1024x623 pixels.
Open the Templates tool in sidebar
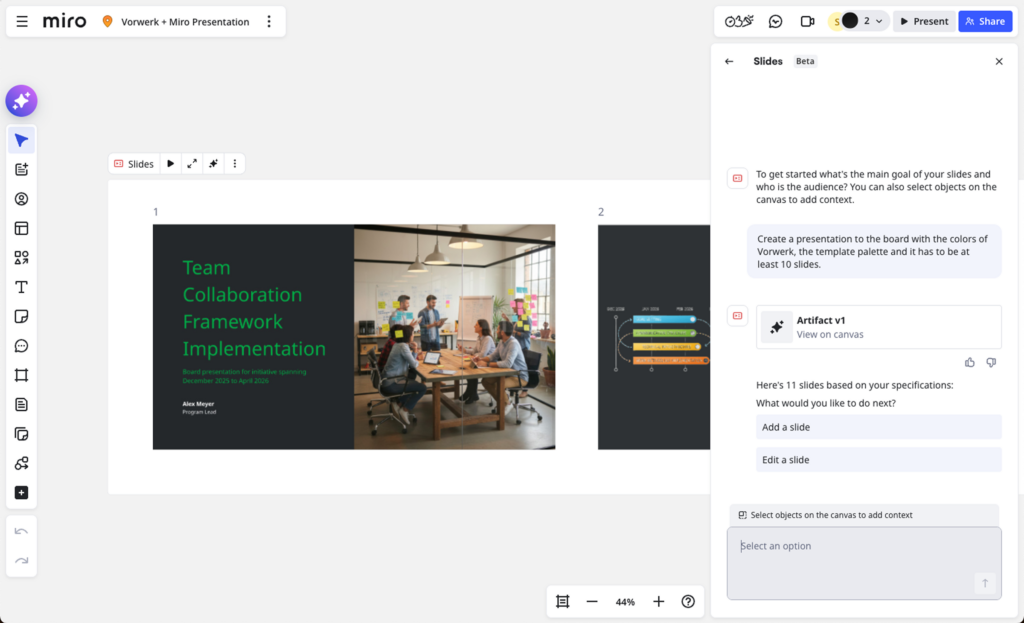(x=21, y=228)
